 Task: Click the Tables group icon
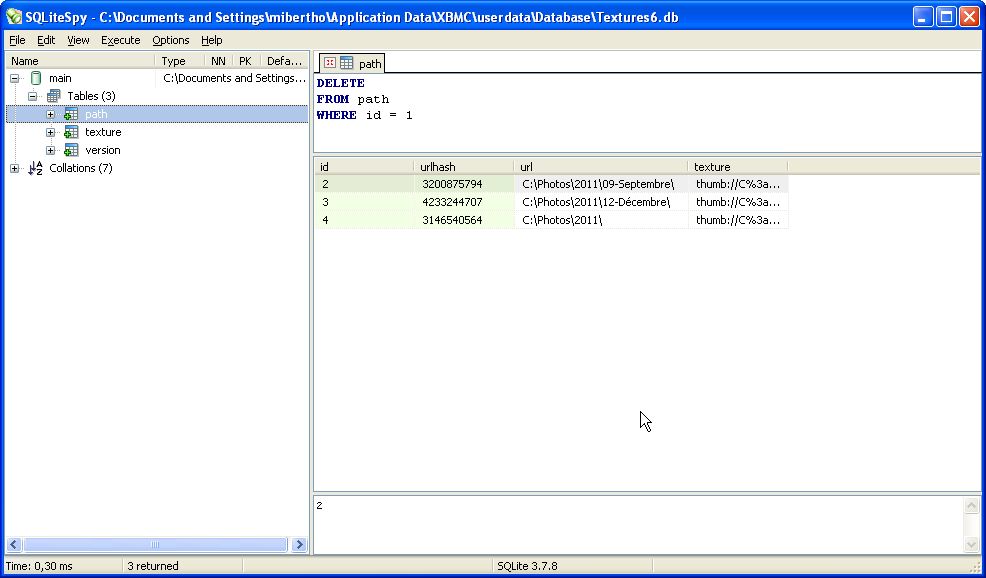click(x=54, y=96)
